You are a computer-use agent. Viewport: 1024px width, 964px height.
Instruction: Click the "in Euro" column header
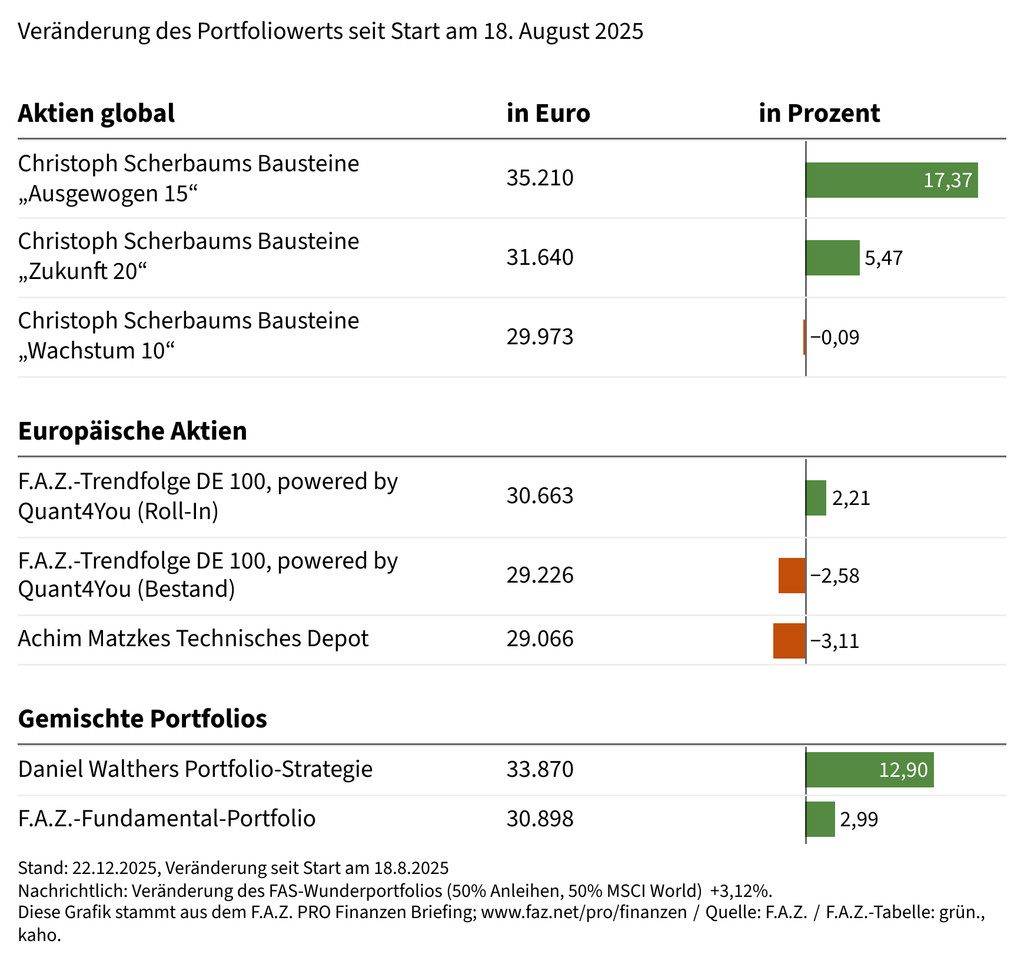(548, 113)
